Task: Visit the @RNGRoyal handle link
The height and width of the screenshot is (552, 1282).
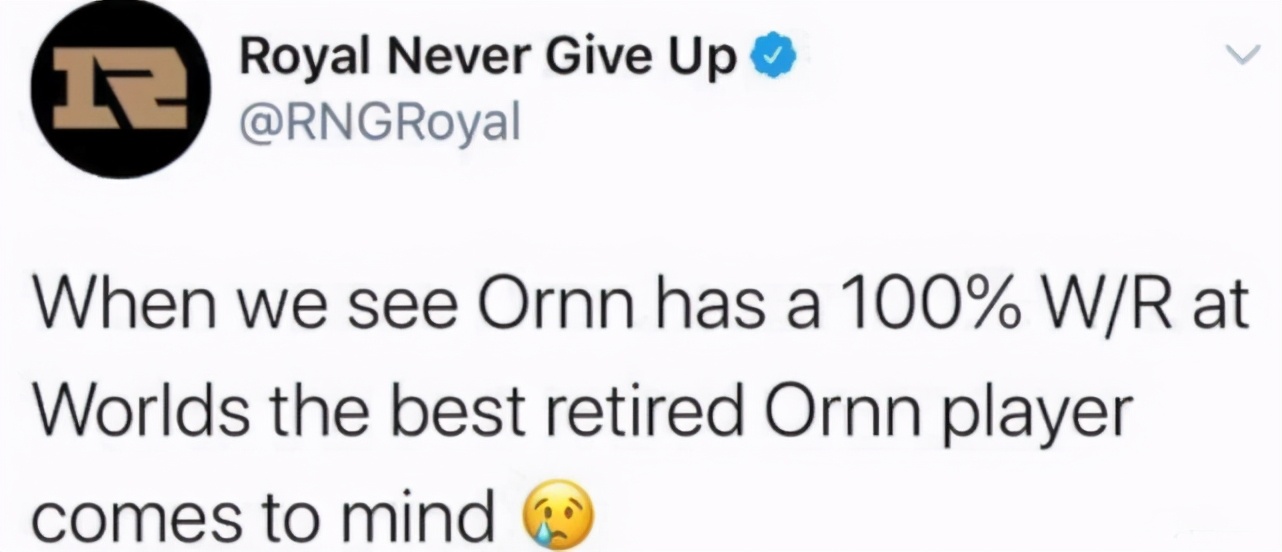Action: pos(381,125)
